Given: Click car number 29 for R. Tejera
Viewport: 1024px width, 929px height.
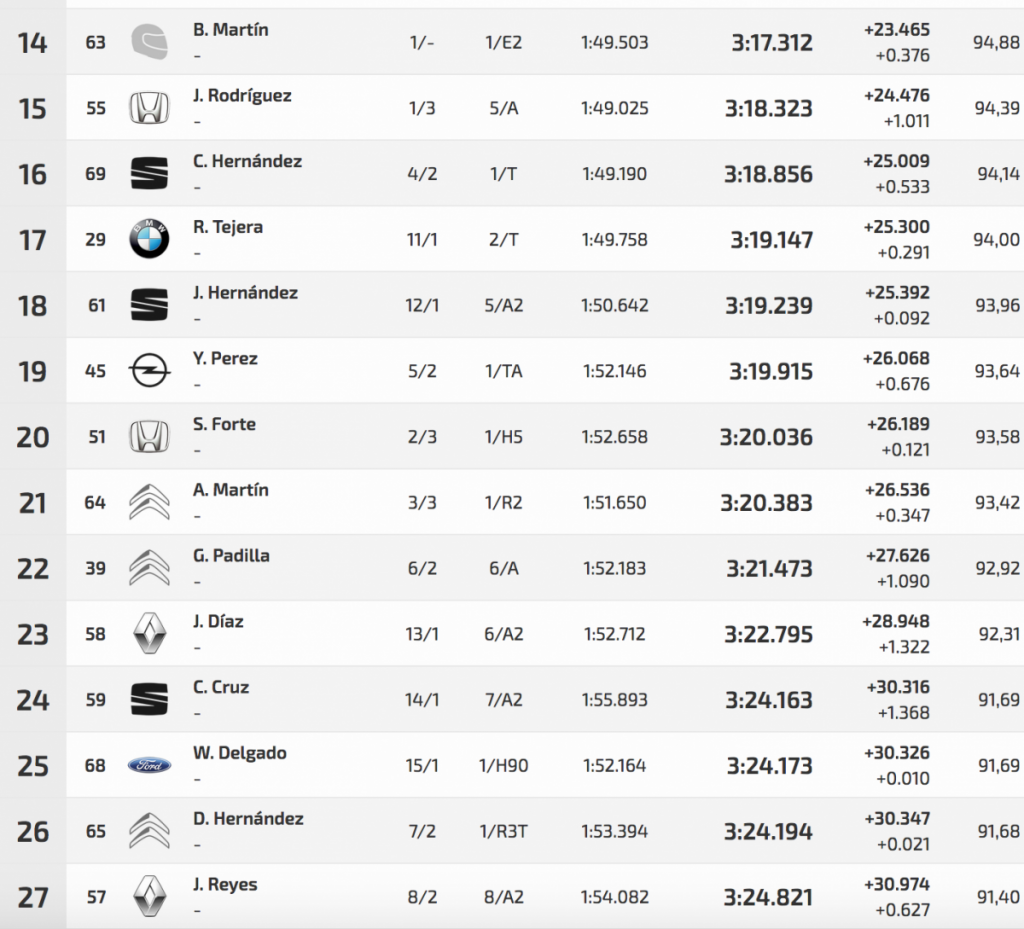Looking at the screenshot, I should tap(96, 240).
